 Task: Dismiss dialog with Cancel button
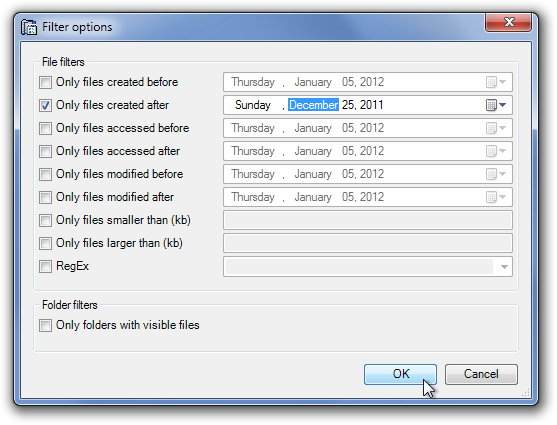click(x=481, y=374)
